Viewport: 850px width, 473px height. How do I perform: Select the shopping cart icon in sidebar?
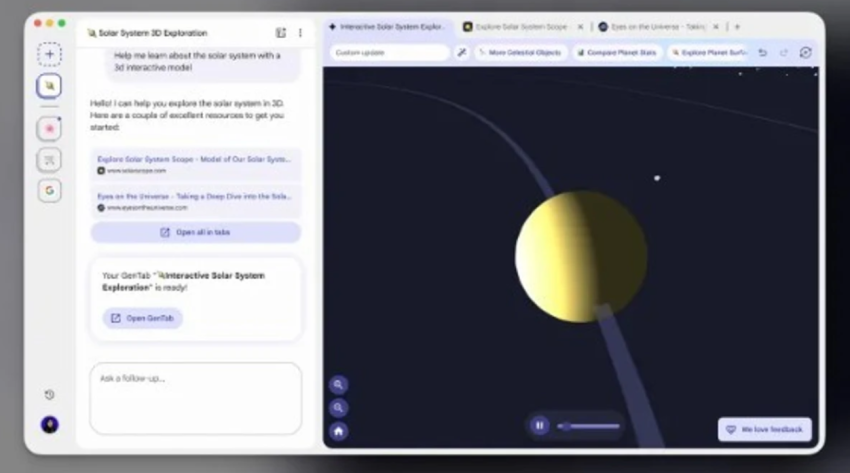point(49,160)
